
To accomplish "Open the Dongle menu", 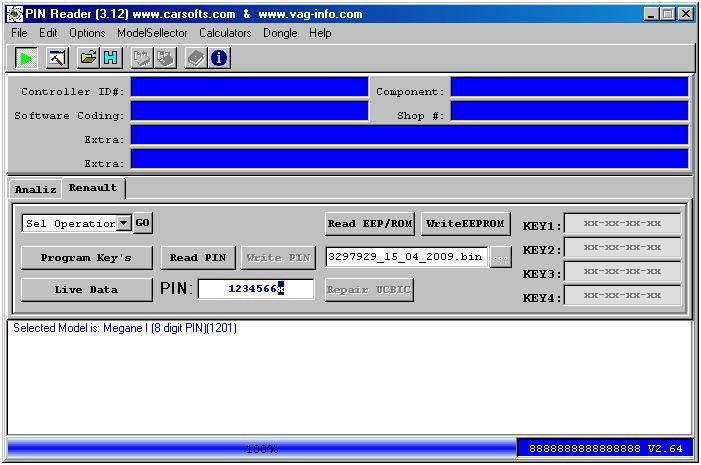I will pyautogui.click(x=280, y=33).
